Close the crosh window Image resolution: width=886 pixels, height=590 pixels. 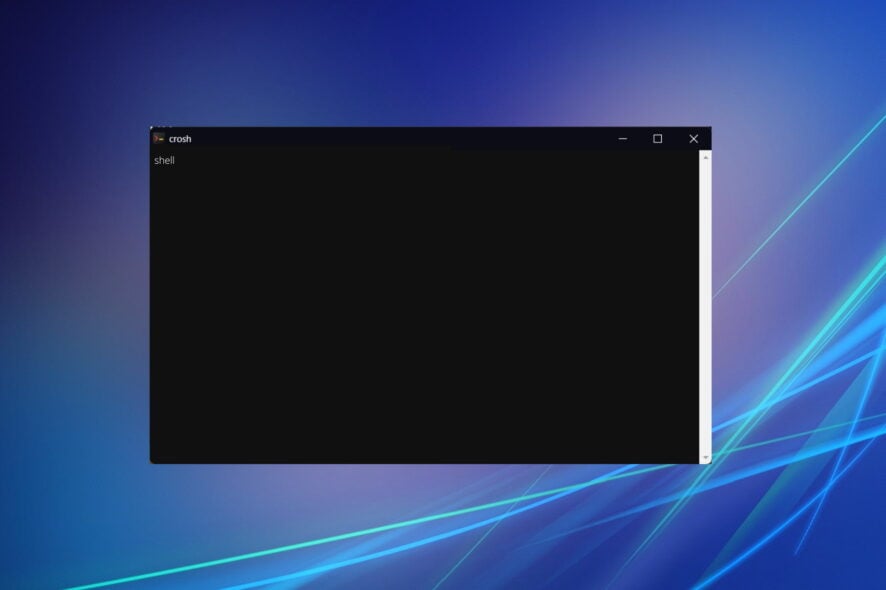[694, 138]
